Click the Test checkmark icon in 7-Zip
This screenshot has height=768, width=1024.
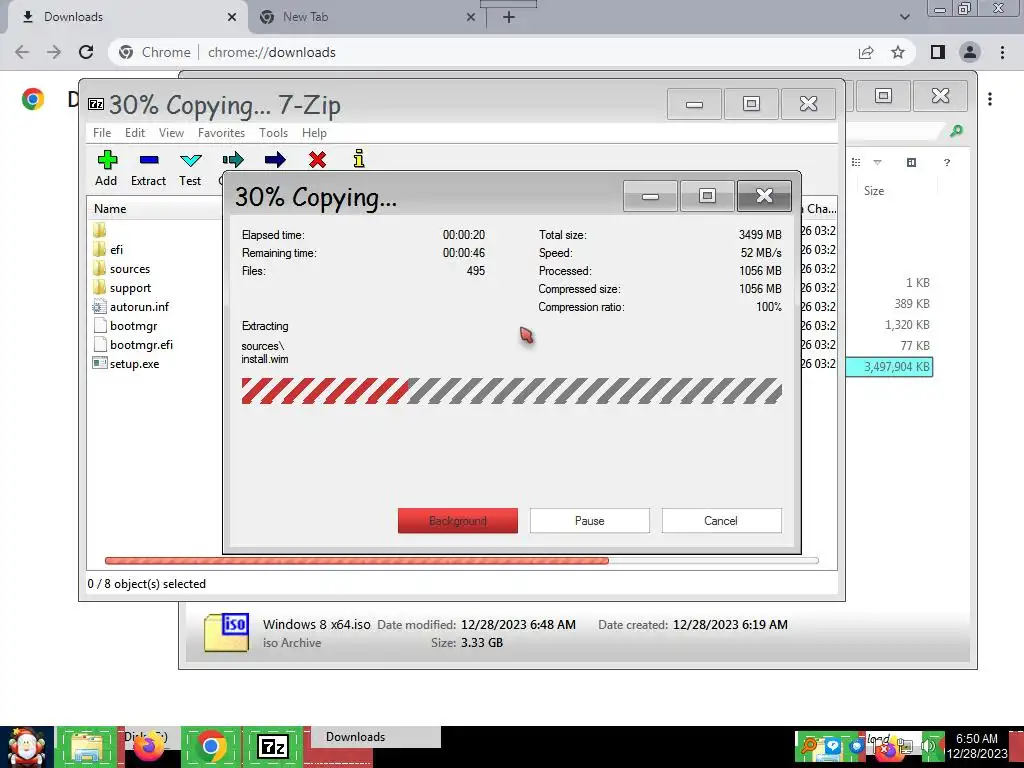click(x=191, y=160)
